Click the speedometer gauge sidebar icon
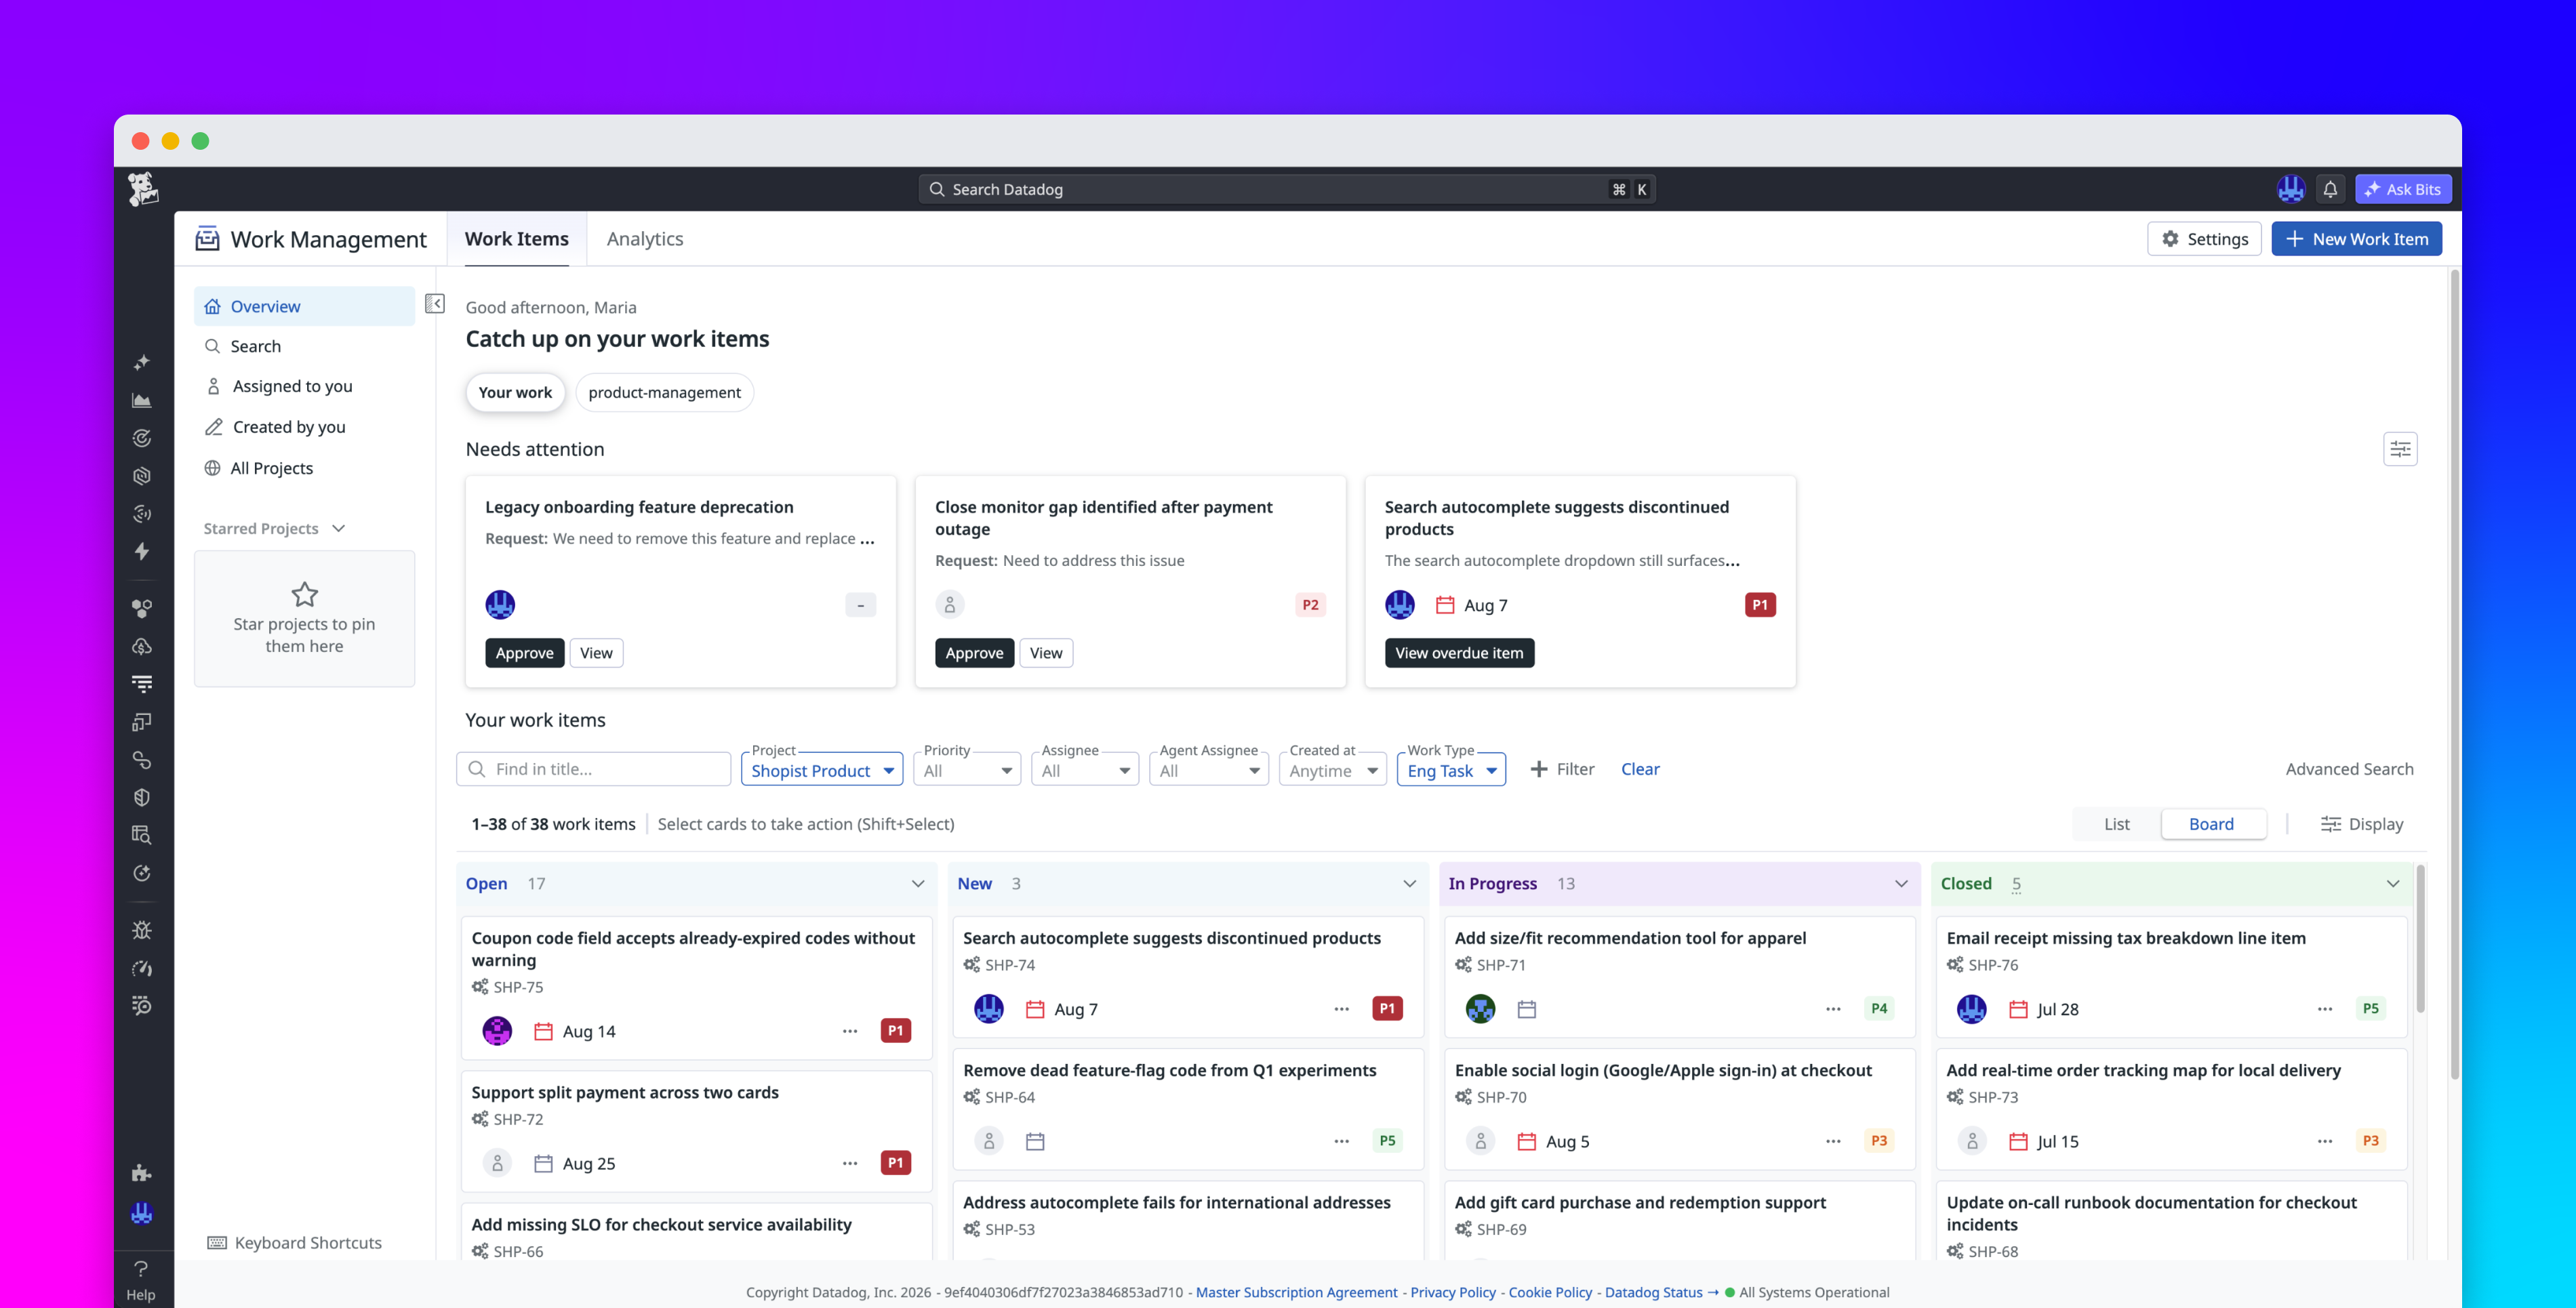2576x1308 pixels. tap(142, 968)
